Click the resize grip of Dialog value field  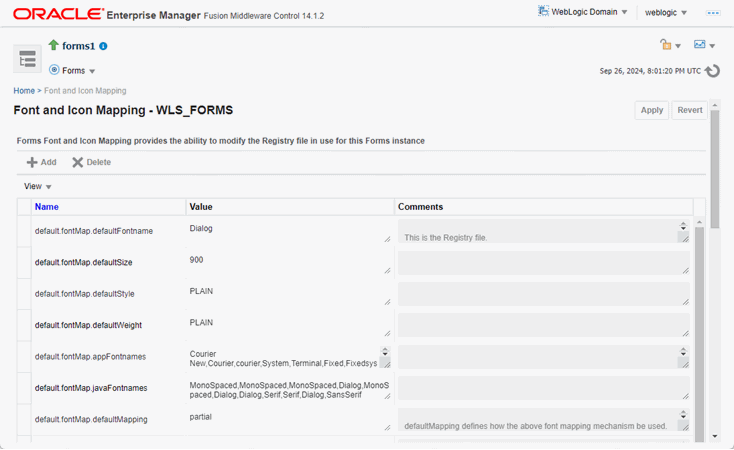click(x=387, y=239)
